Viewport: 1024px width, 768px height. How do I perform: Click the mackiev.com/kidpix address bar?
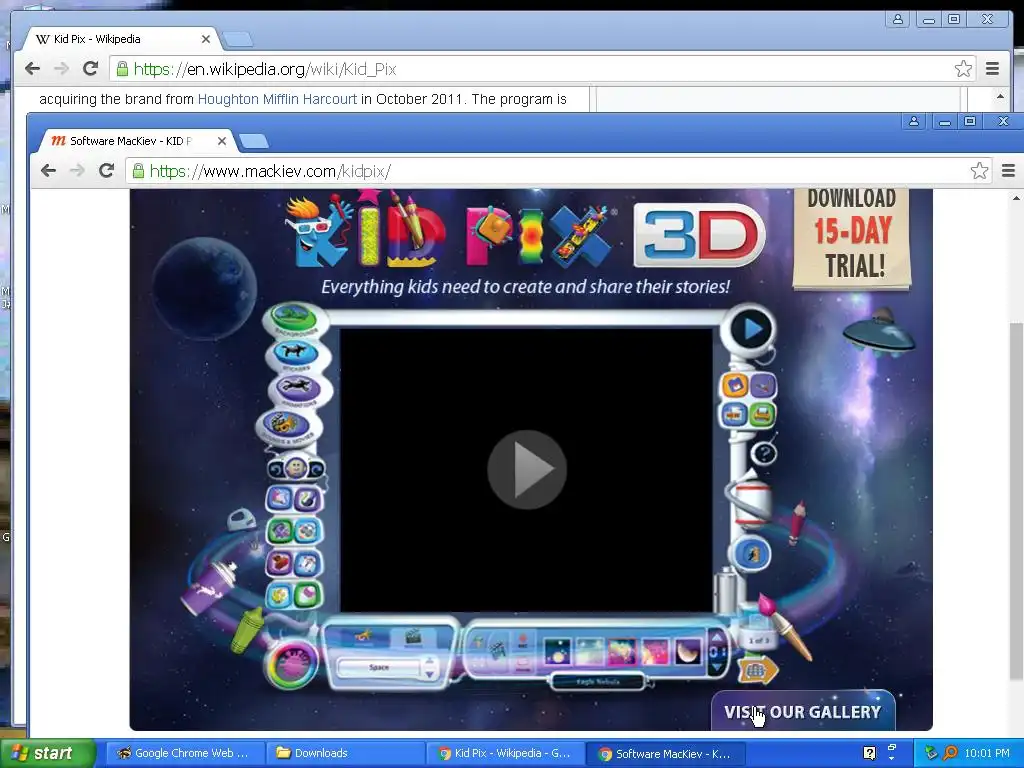coord(558,171)
